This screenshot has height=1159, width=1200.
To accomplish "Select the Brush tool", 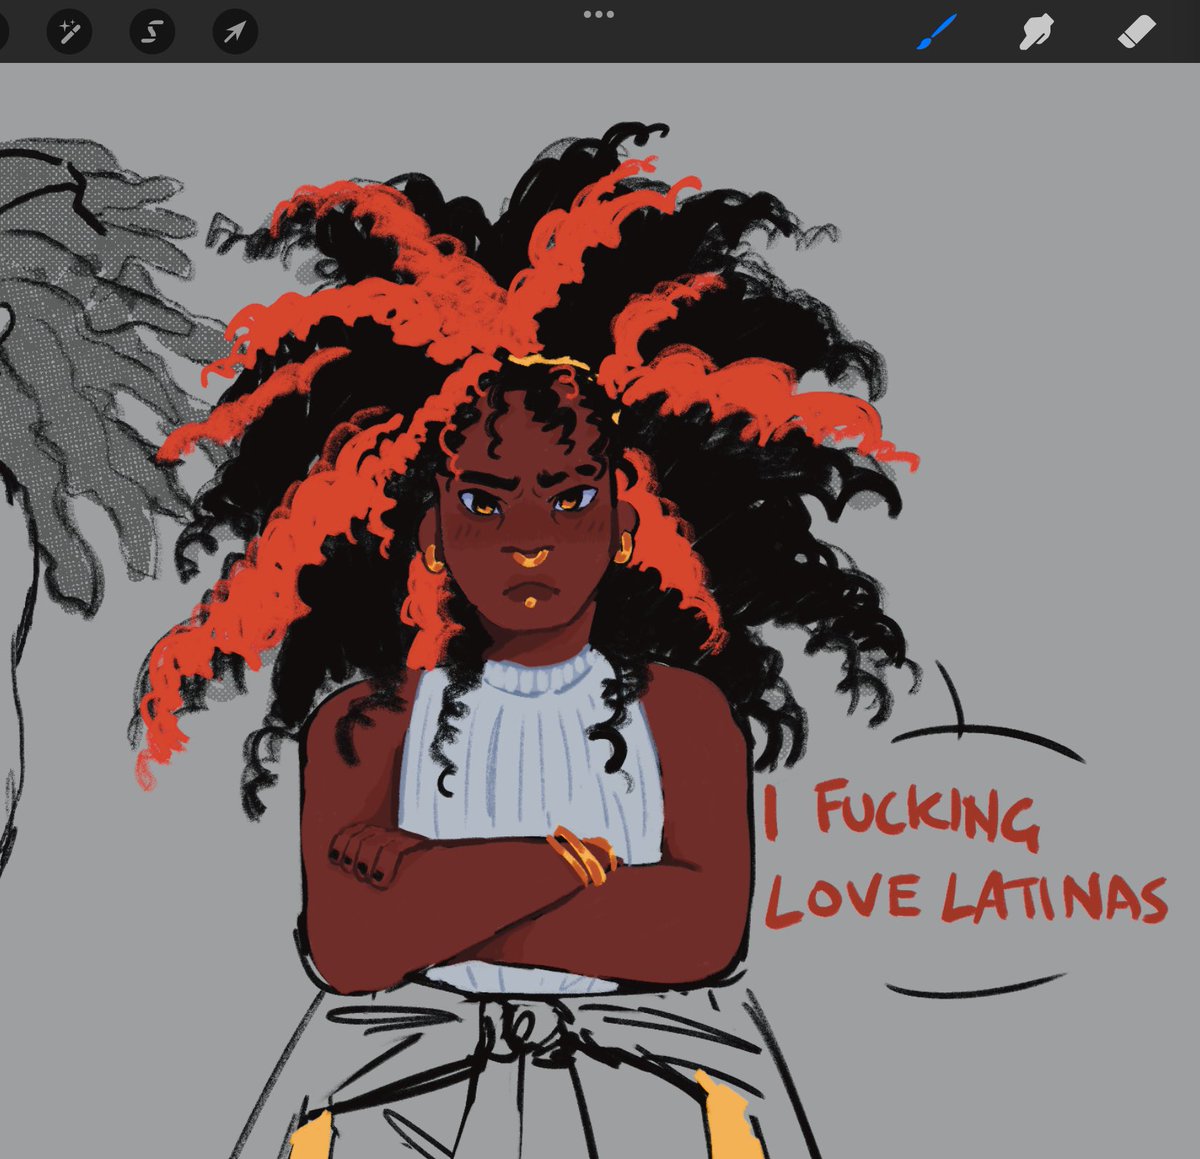I will coord(937,32).
